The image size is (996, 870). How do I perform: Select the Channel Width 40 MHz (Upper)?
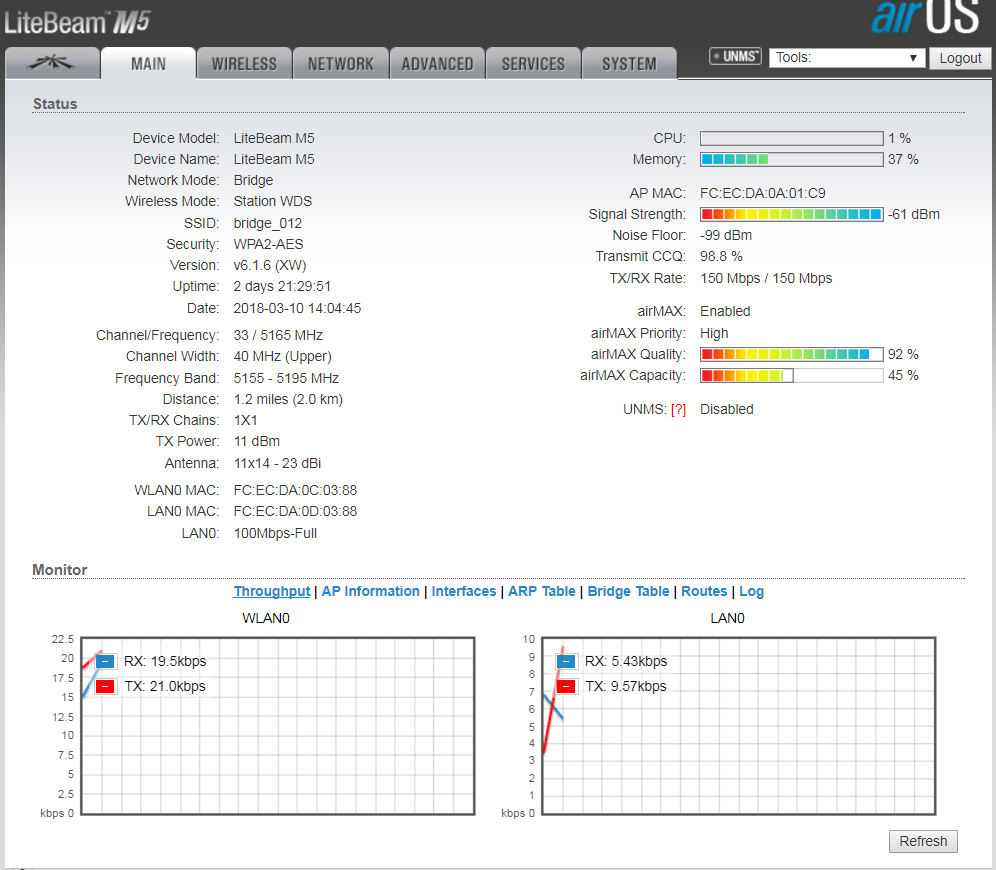[x=282, y=357]
